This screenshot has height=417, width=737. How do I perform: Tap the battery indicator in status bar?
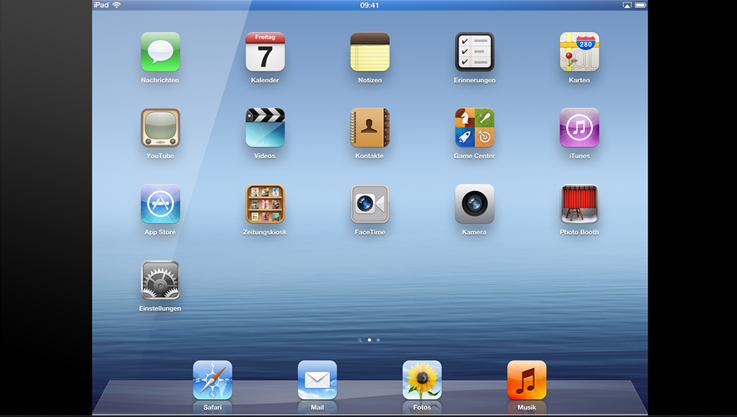(x=641, y=5)
